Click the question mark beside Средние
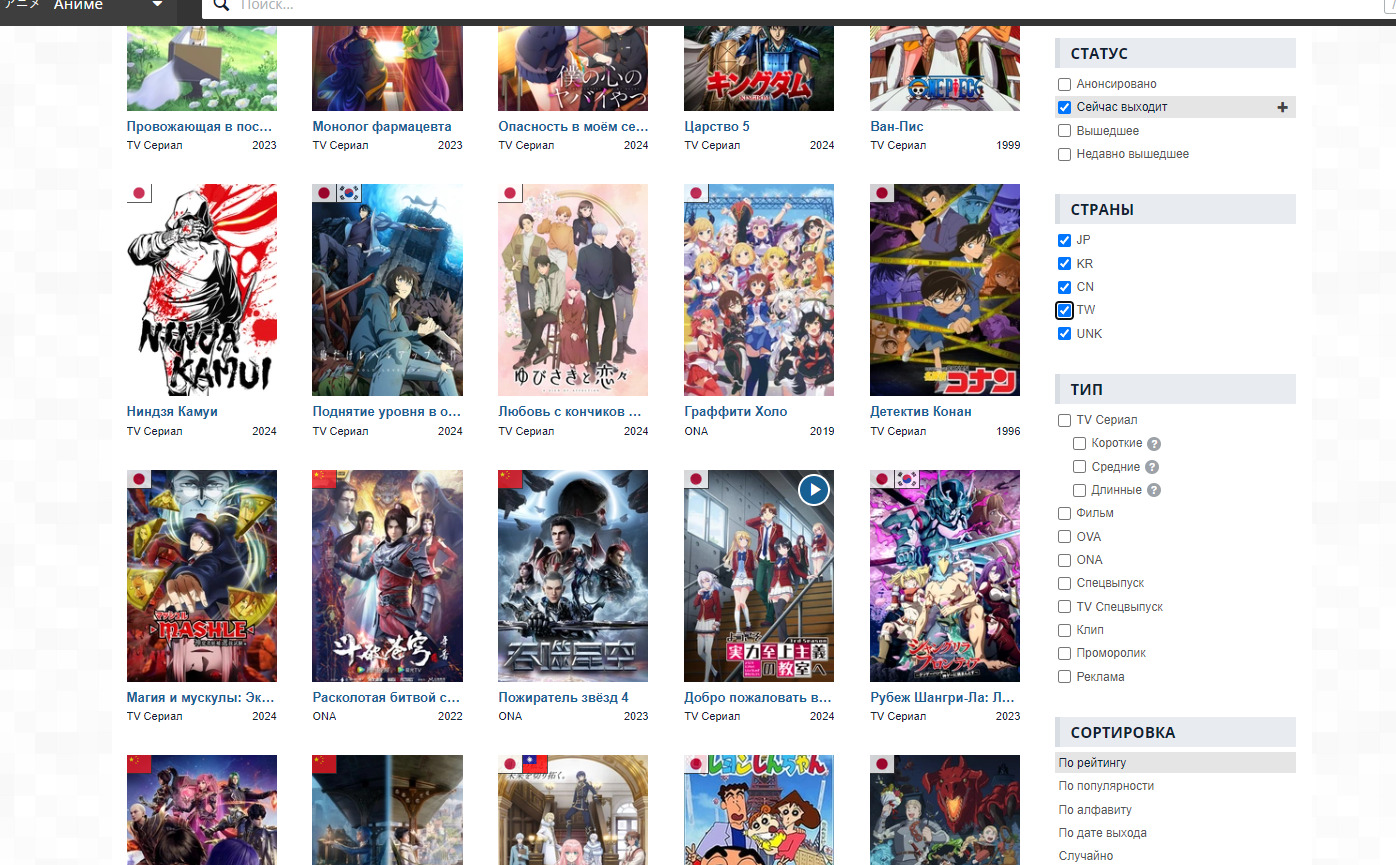Image resolution: width=1396 pixels, height=865 pixels. click(1152, 467)
